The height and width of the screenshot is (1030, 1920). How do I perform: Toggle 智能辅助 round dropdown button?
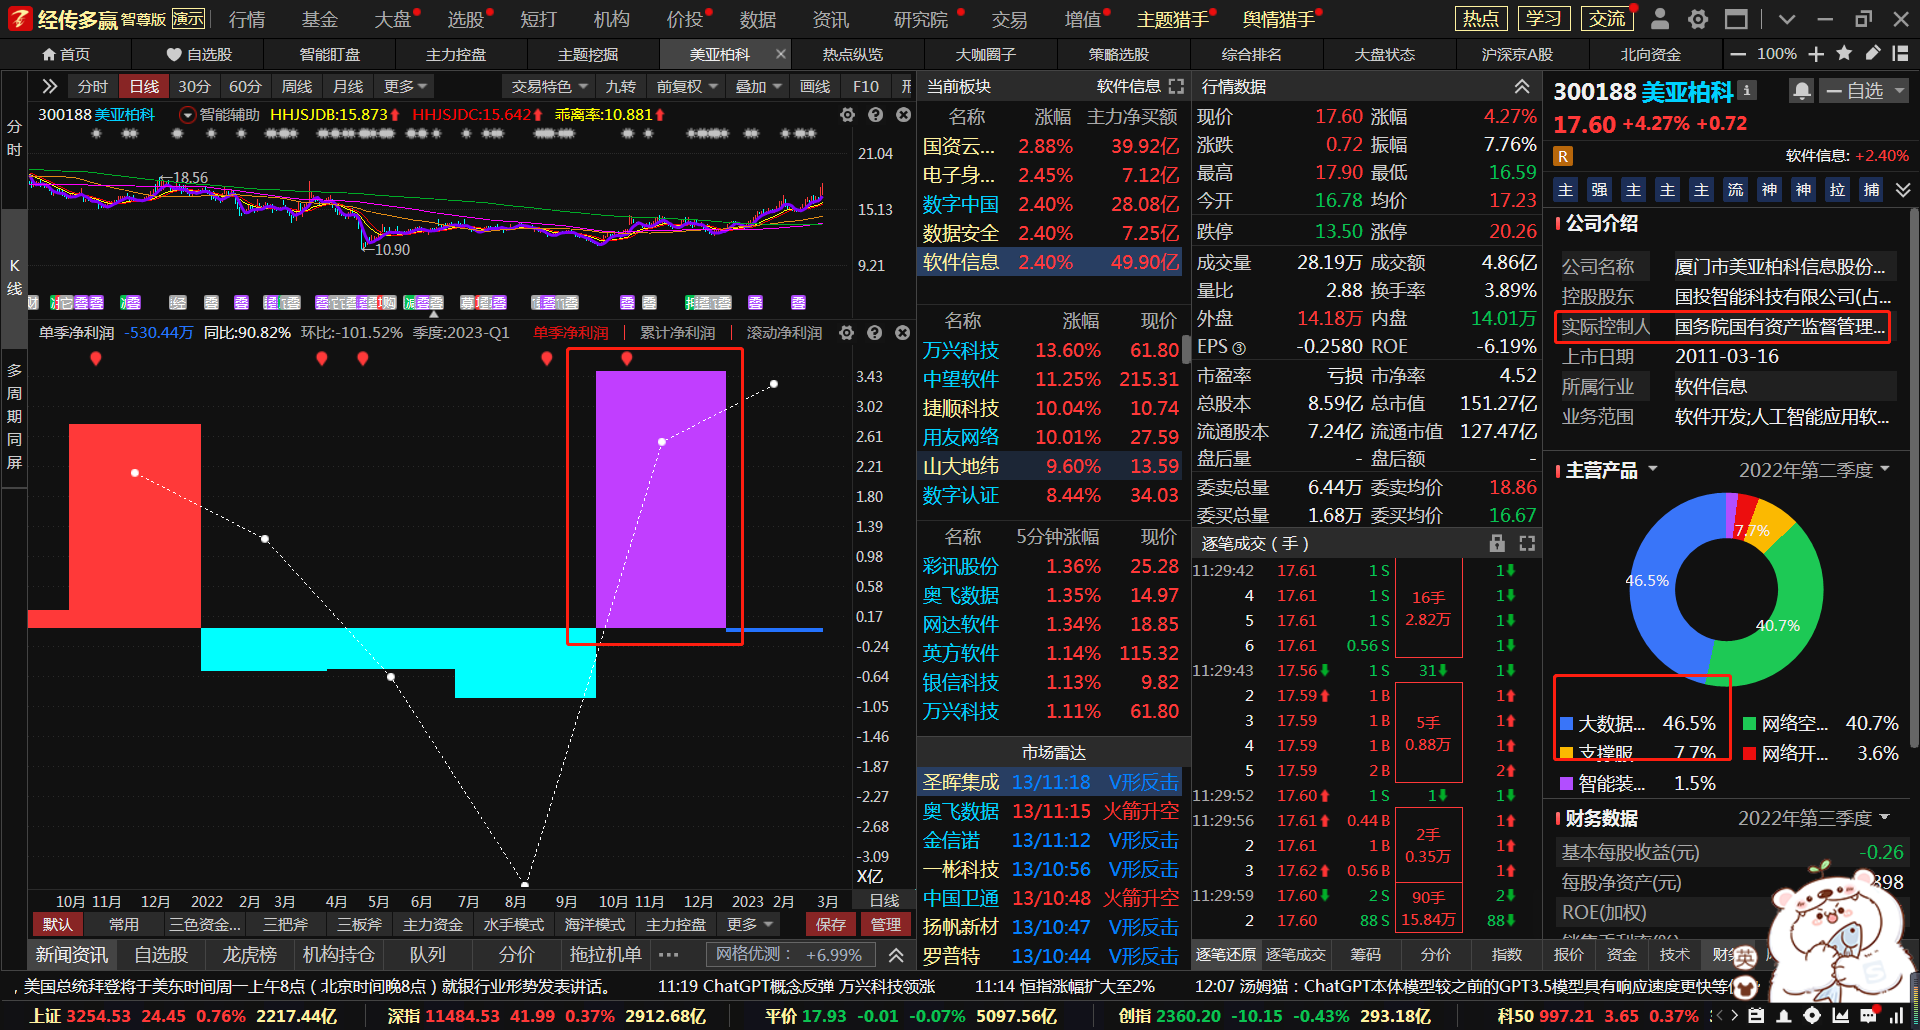point(186,115)
